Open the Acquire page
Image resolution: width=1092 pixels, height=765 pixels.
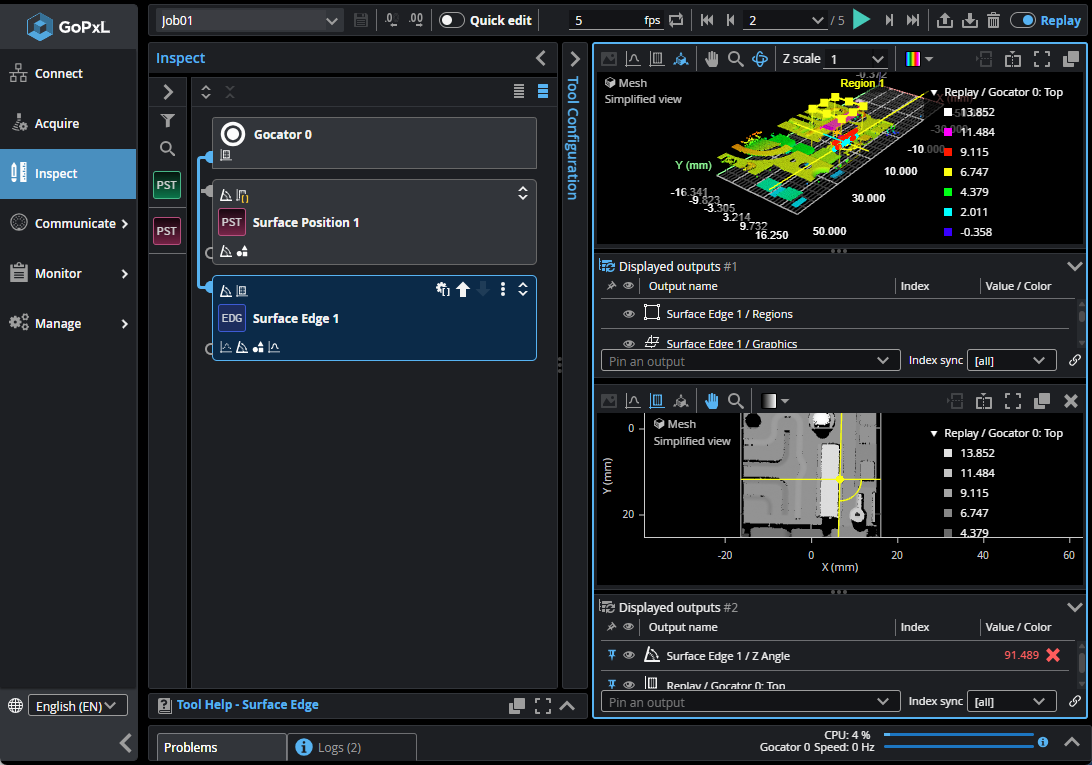(57, 124)
